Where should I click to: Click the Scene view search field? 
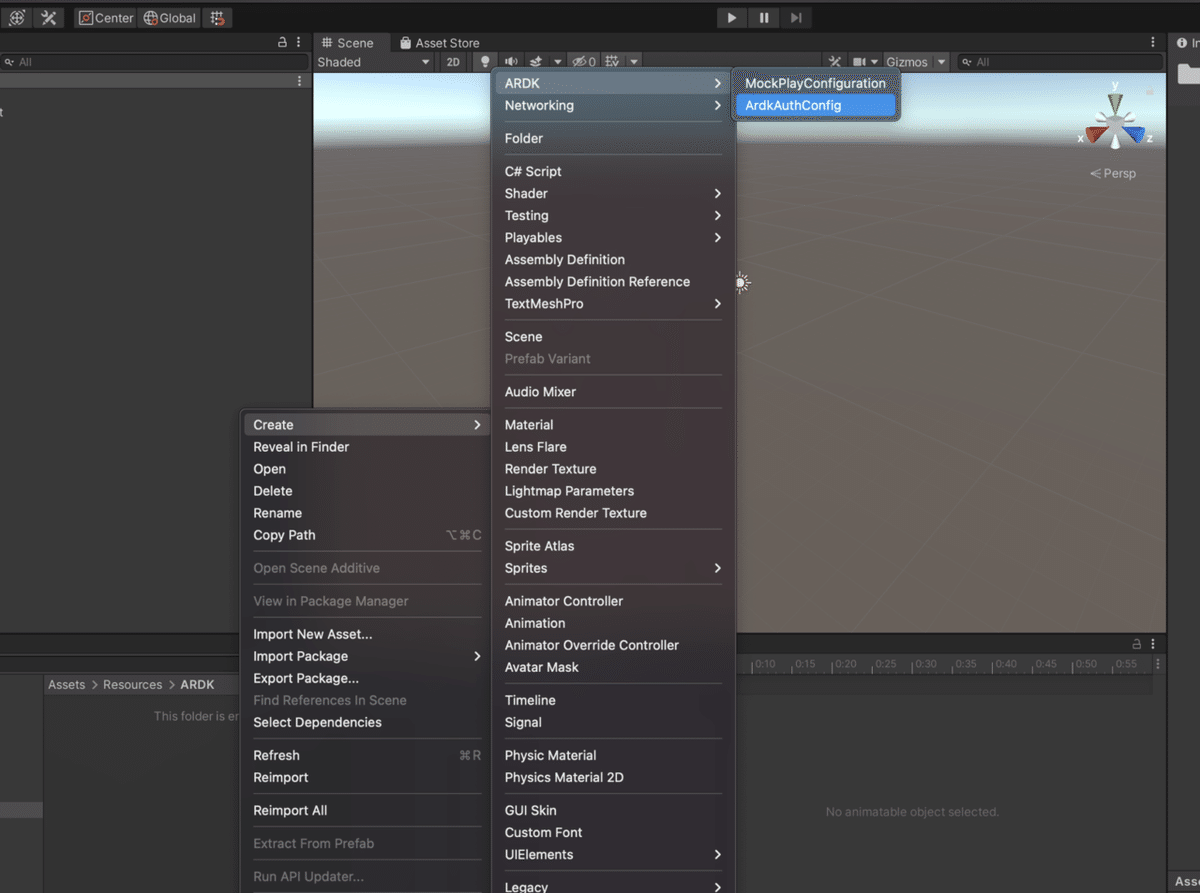point(1060,62)
